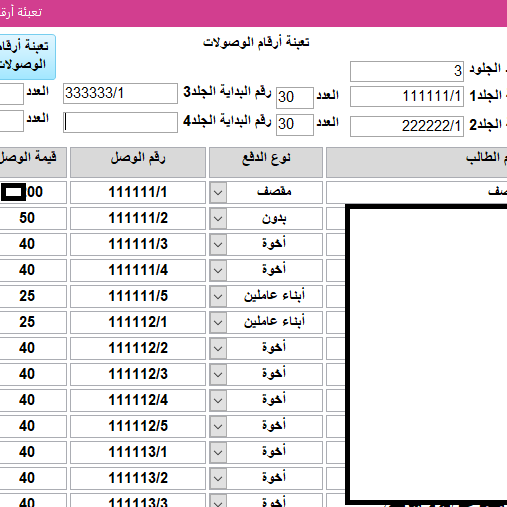This screenshot has width=507, height=507.
Task: Select receipt number cell 111112/3
Action: [138, 374]
